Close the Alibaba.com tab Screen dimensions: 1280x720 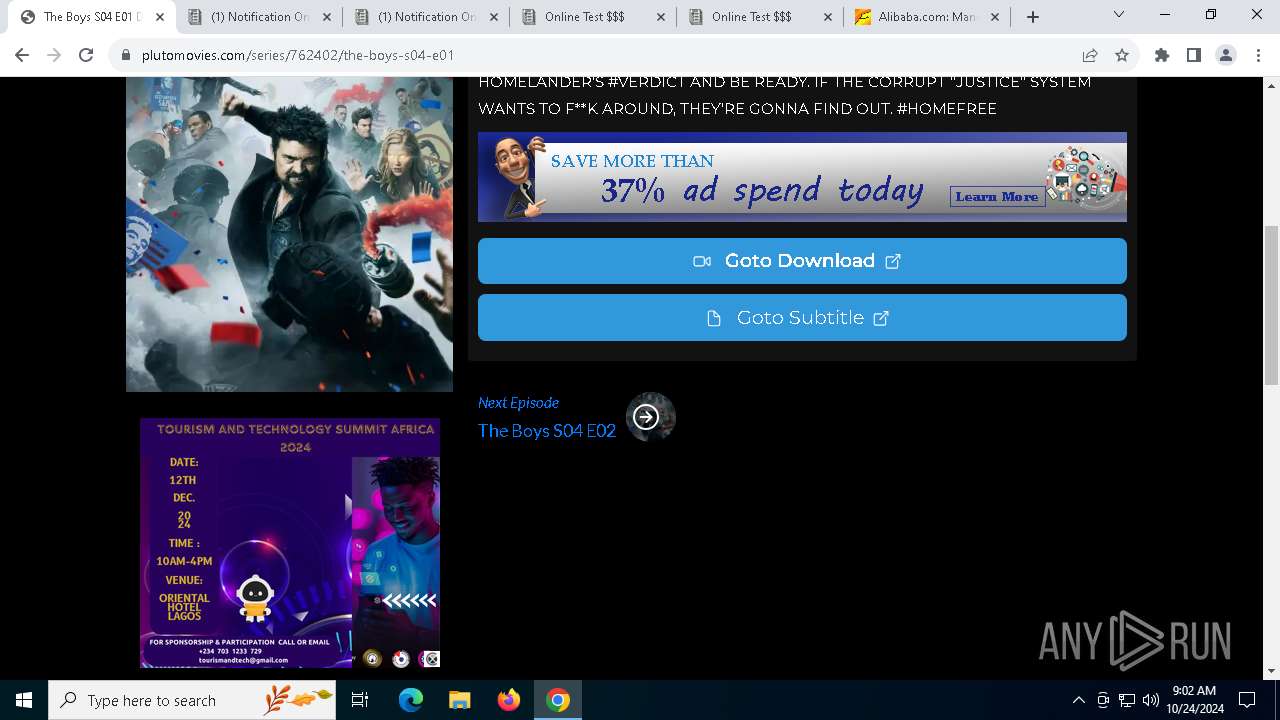coord(995,17)
